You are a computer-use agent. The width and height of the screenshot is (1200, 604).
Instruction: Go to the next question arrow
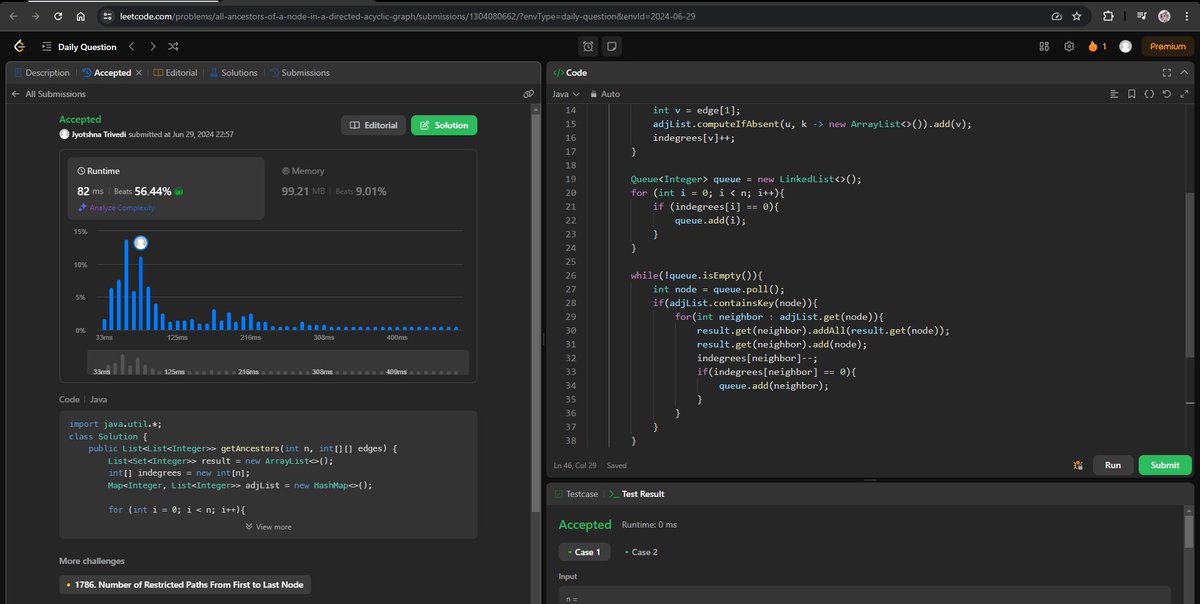[x=152, y=46]
